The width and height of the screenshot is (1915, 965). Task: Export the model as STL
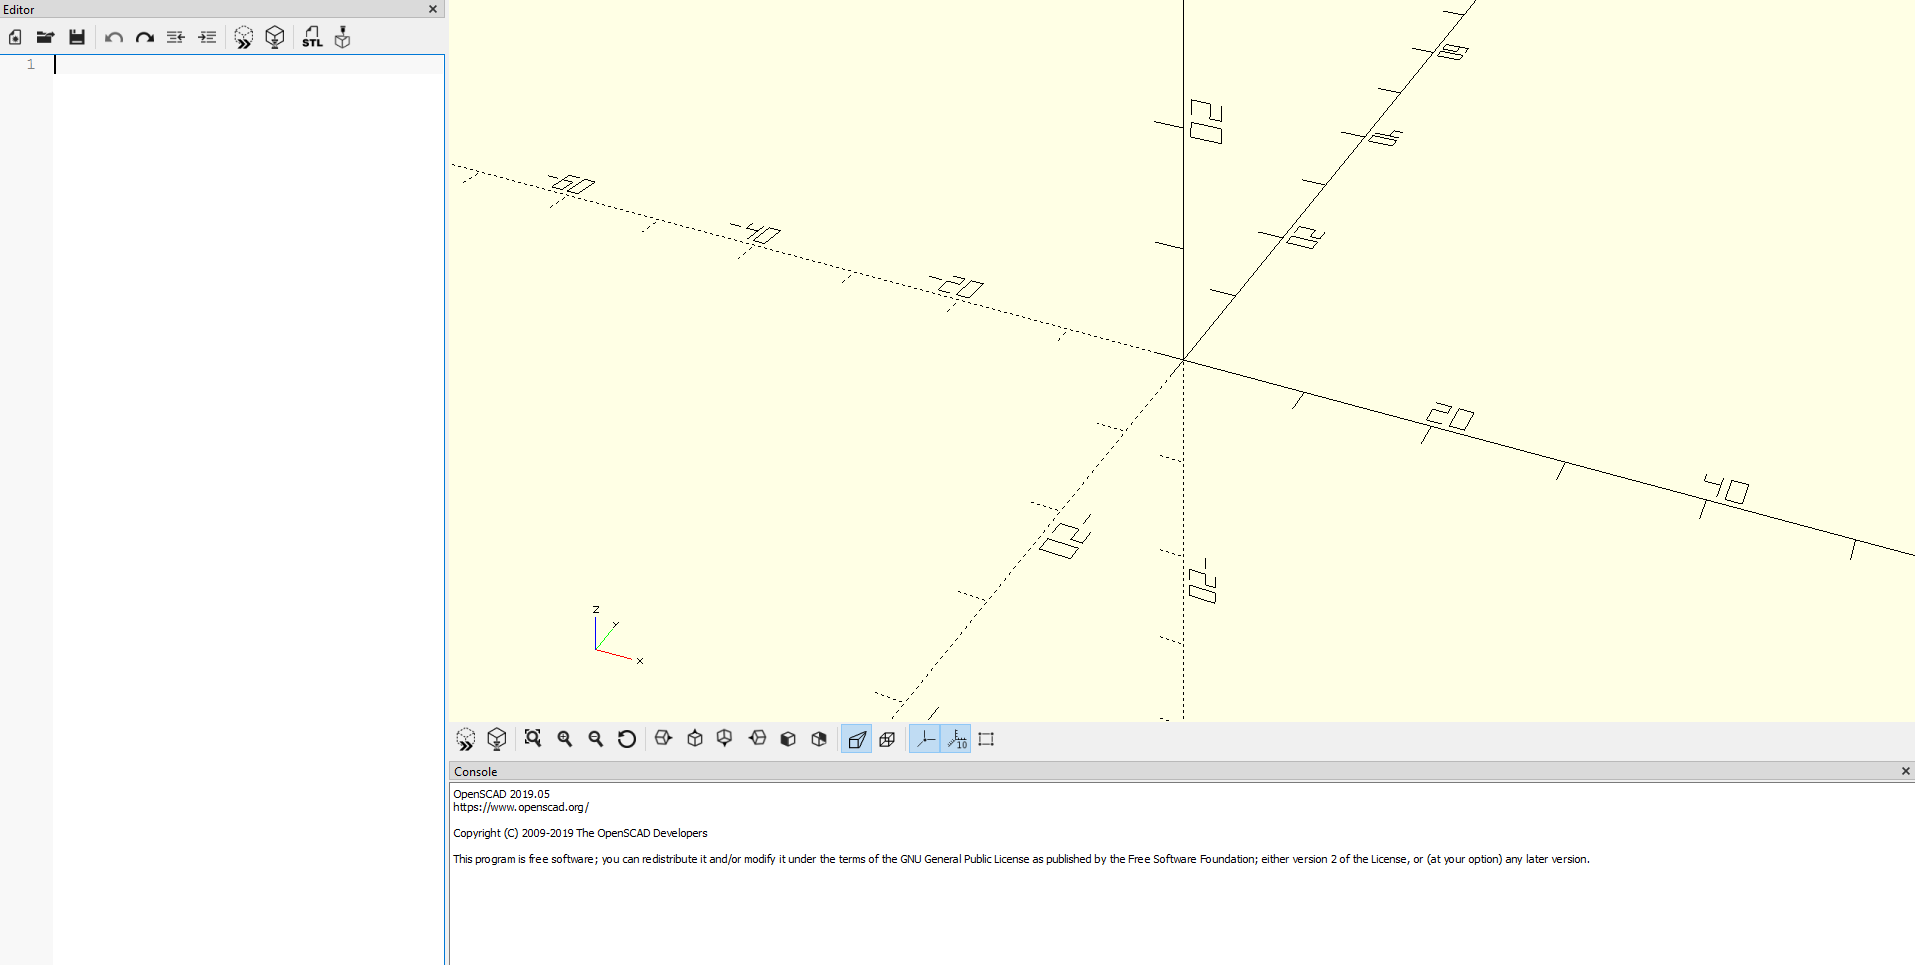tap(312, 38)
